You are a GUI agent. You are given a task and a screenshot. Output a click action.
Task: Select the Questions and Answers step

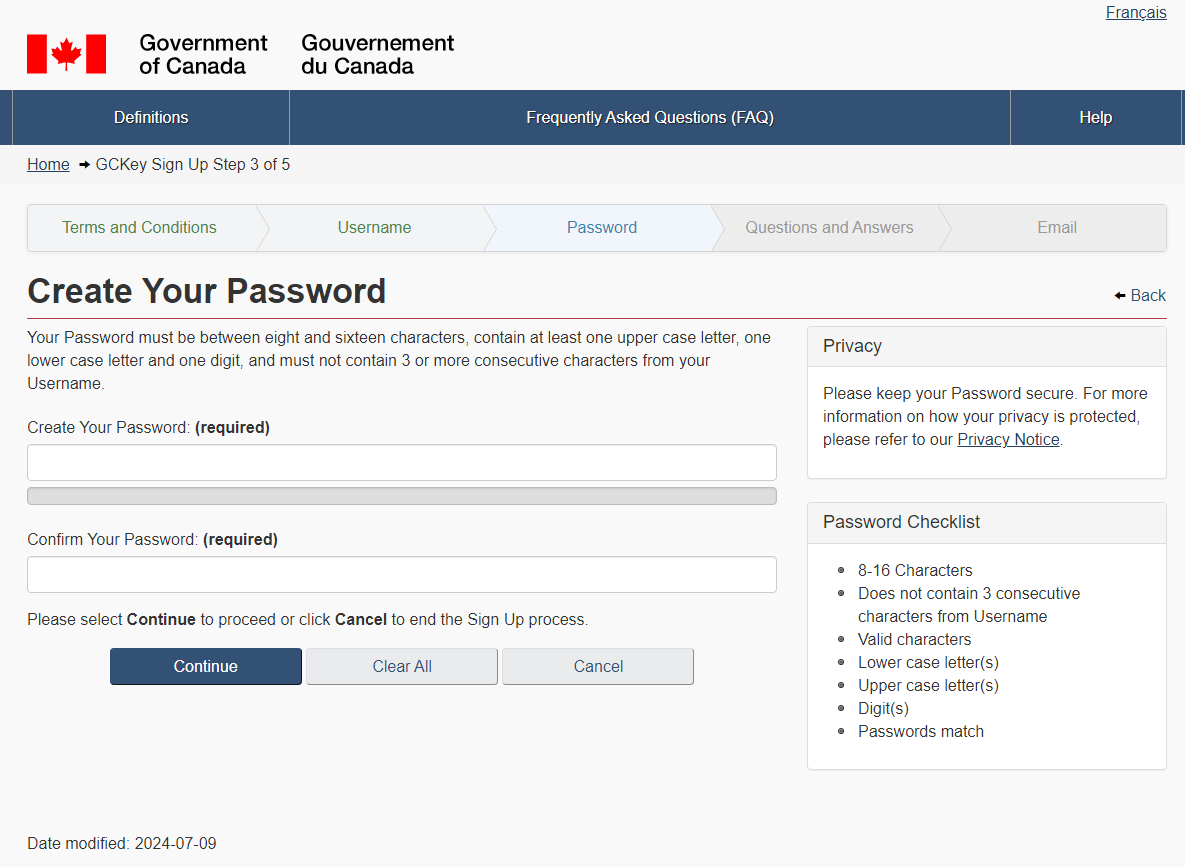(x=829, y=228)
